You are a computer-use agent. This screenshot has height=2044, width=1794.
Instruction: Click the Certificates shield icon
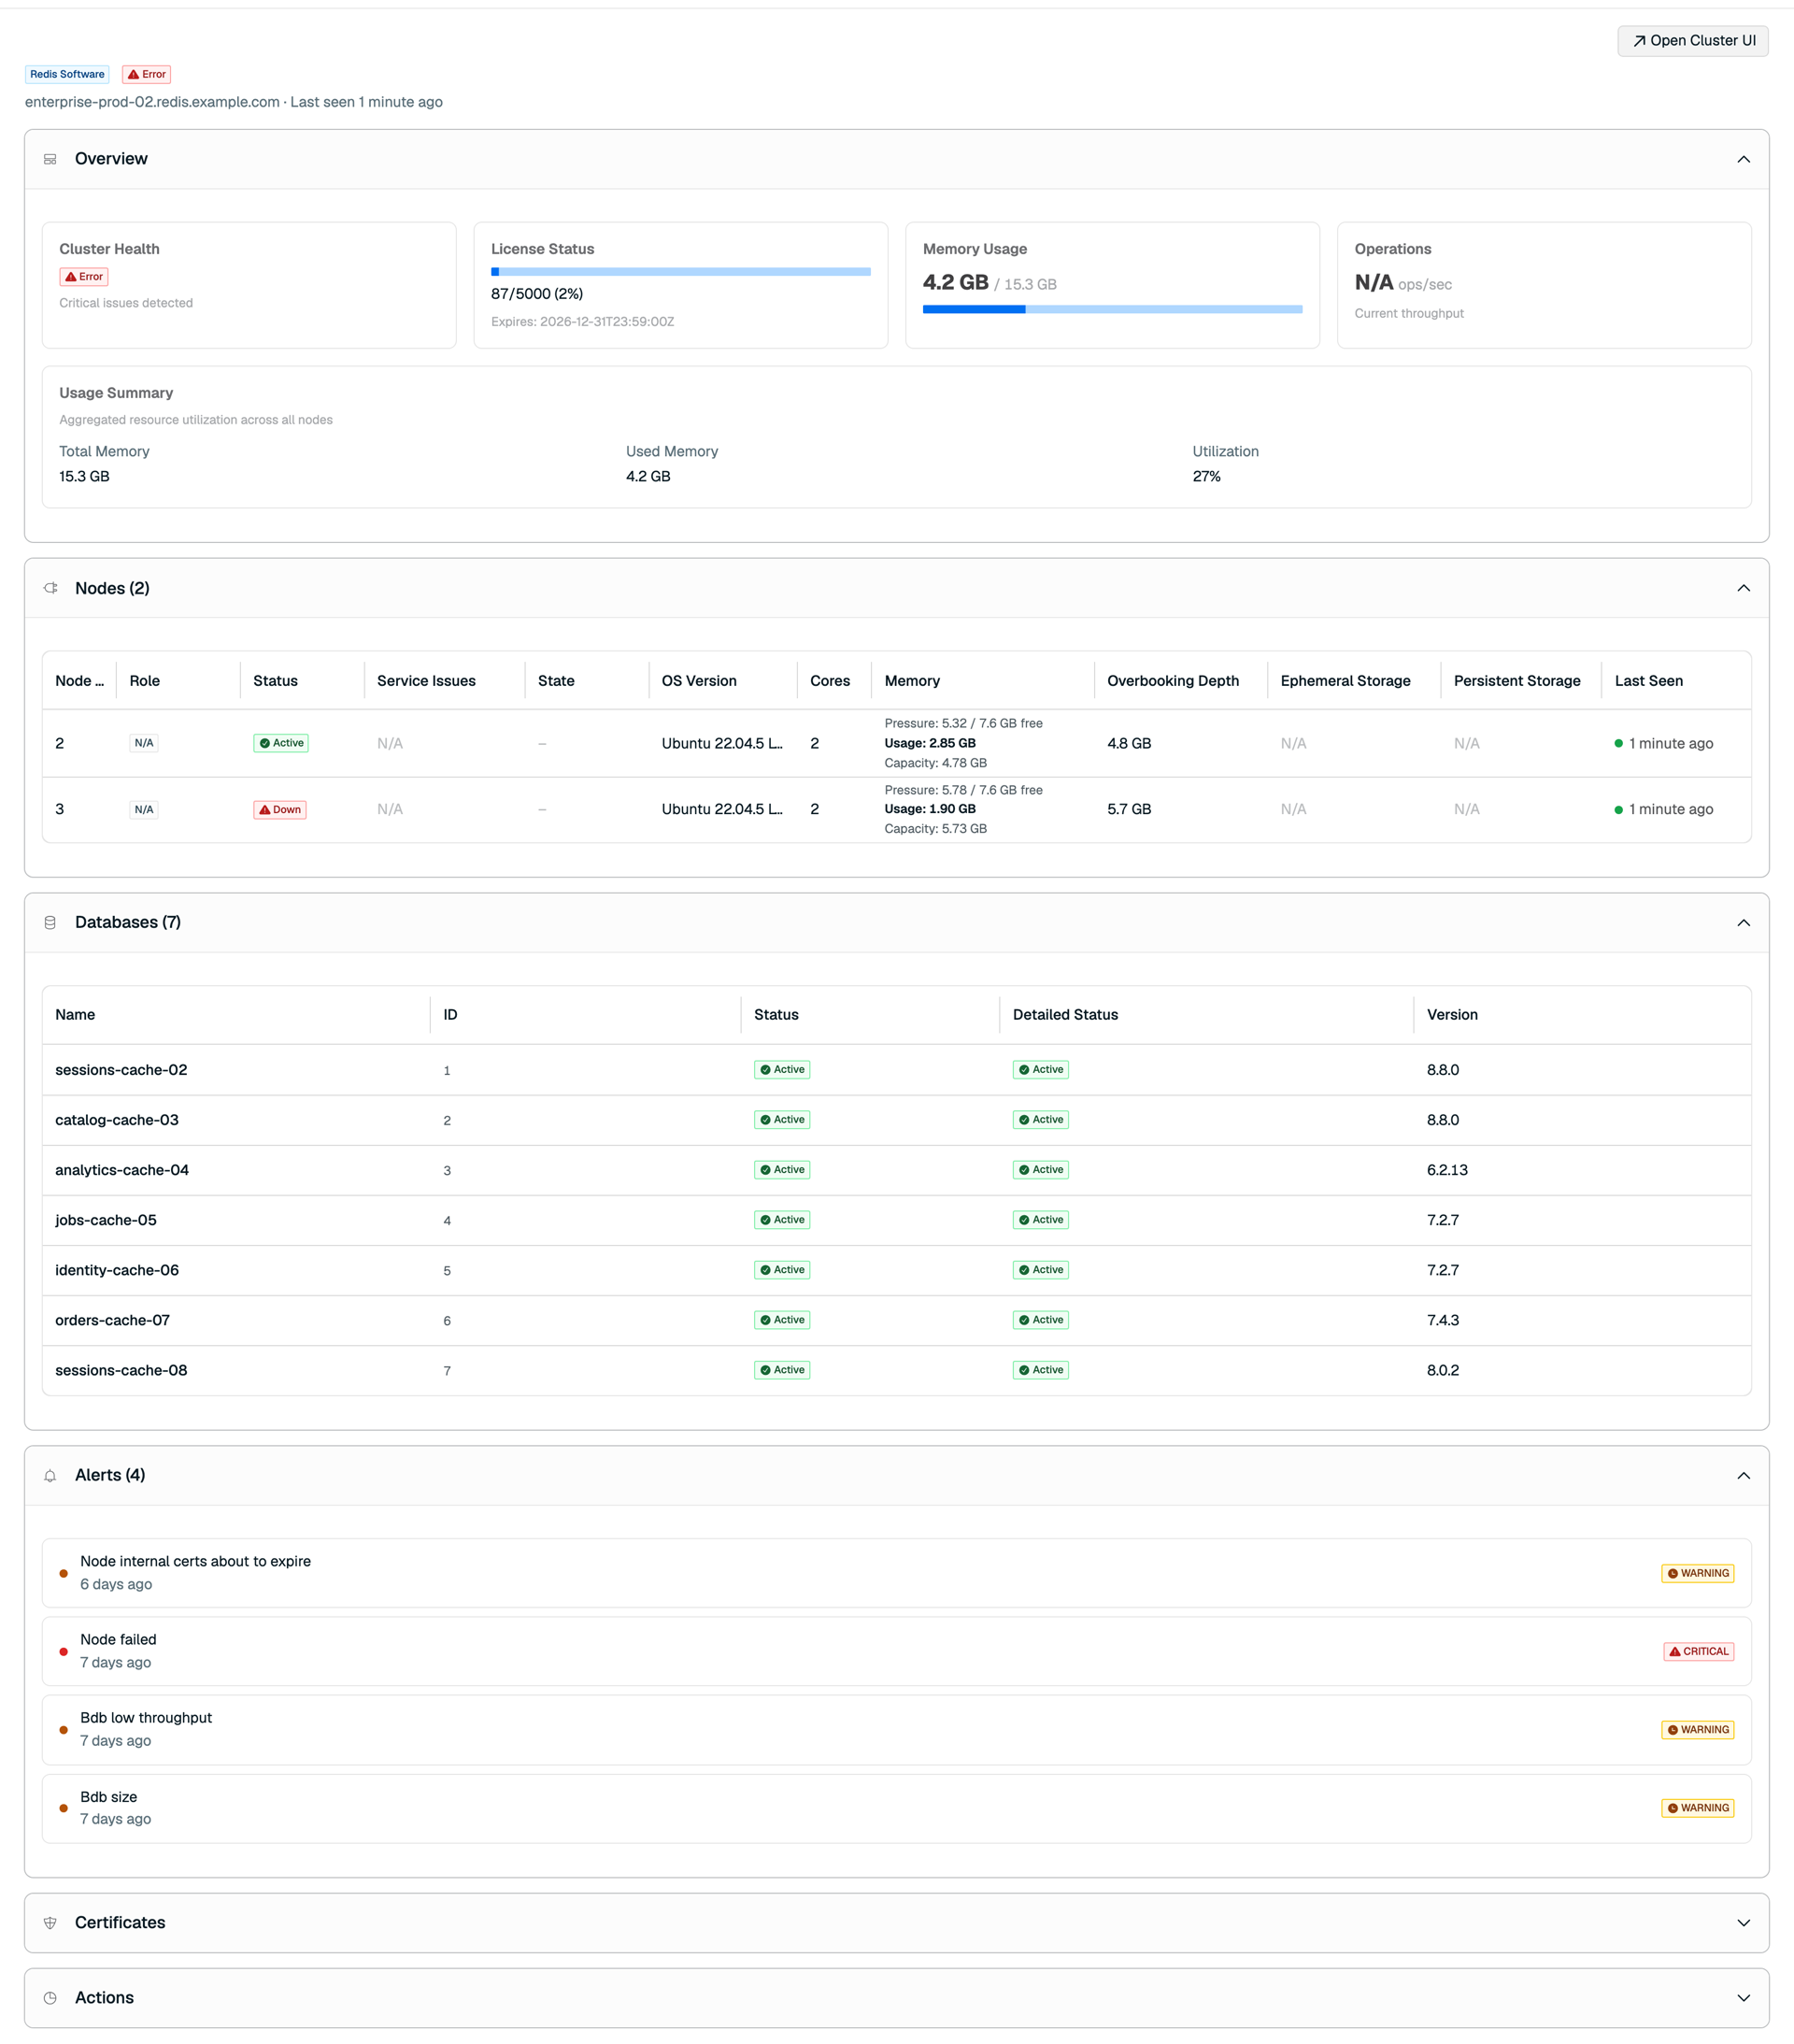(x=50, y=1923)
